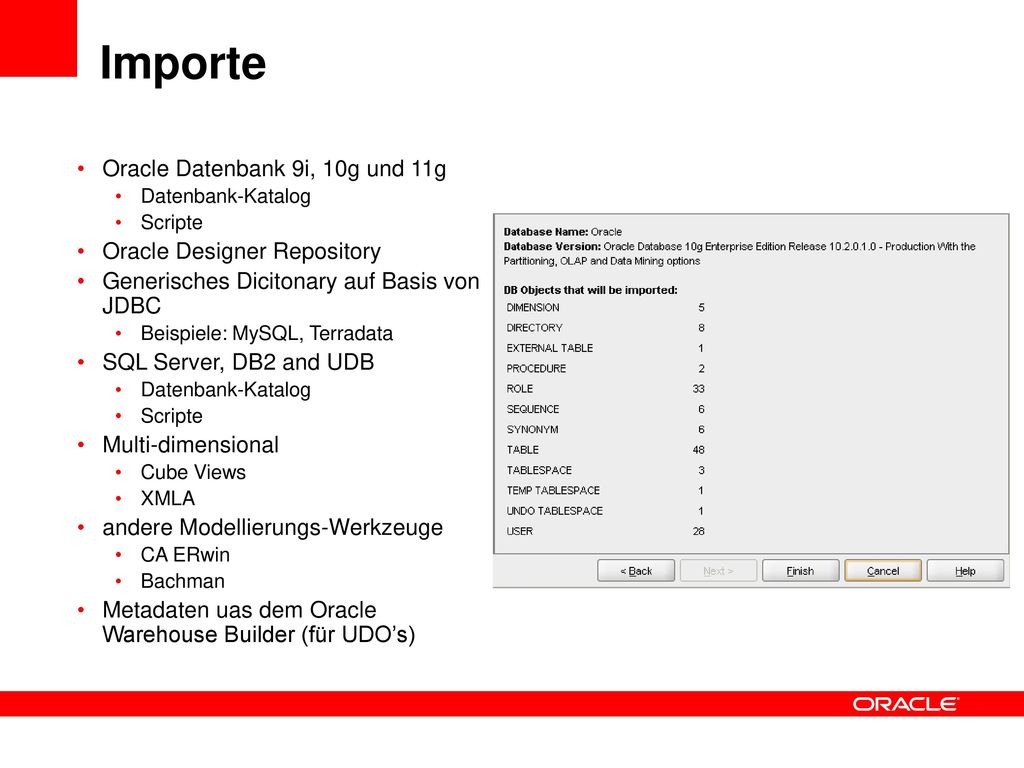1024x768 pixels.
Task: Select the USER row showing 28
Action: tap(605, 531)
